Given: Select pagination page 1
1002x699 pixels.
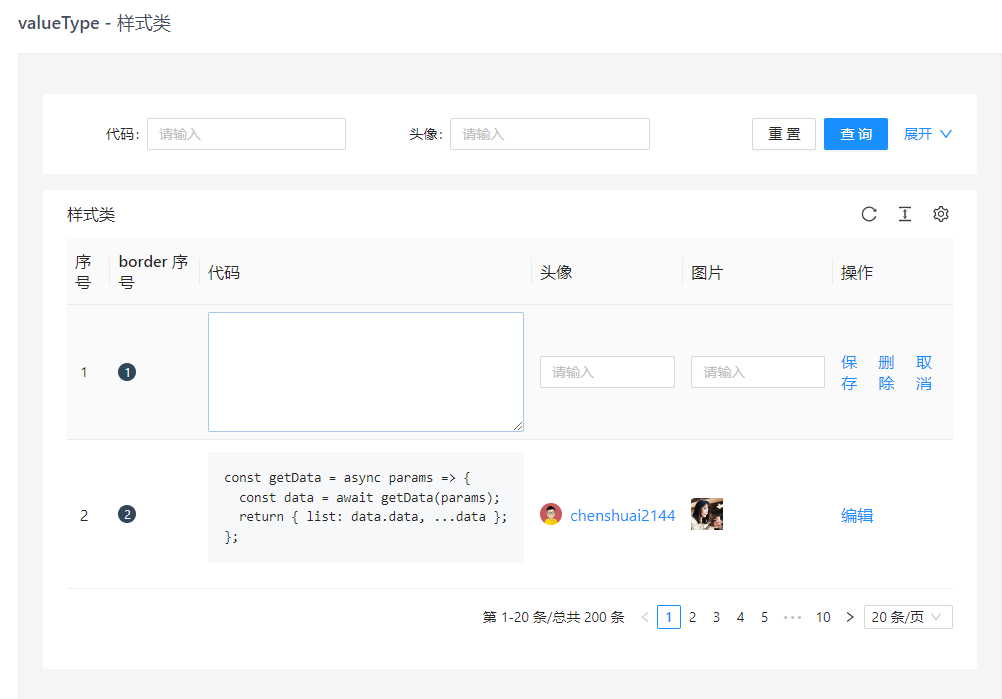Looking at the screenshot, I should [668, 617].
